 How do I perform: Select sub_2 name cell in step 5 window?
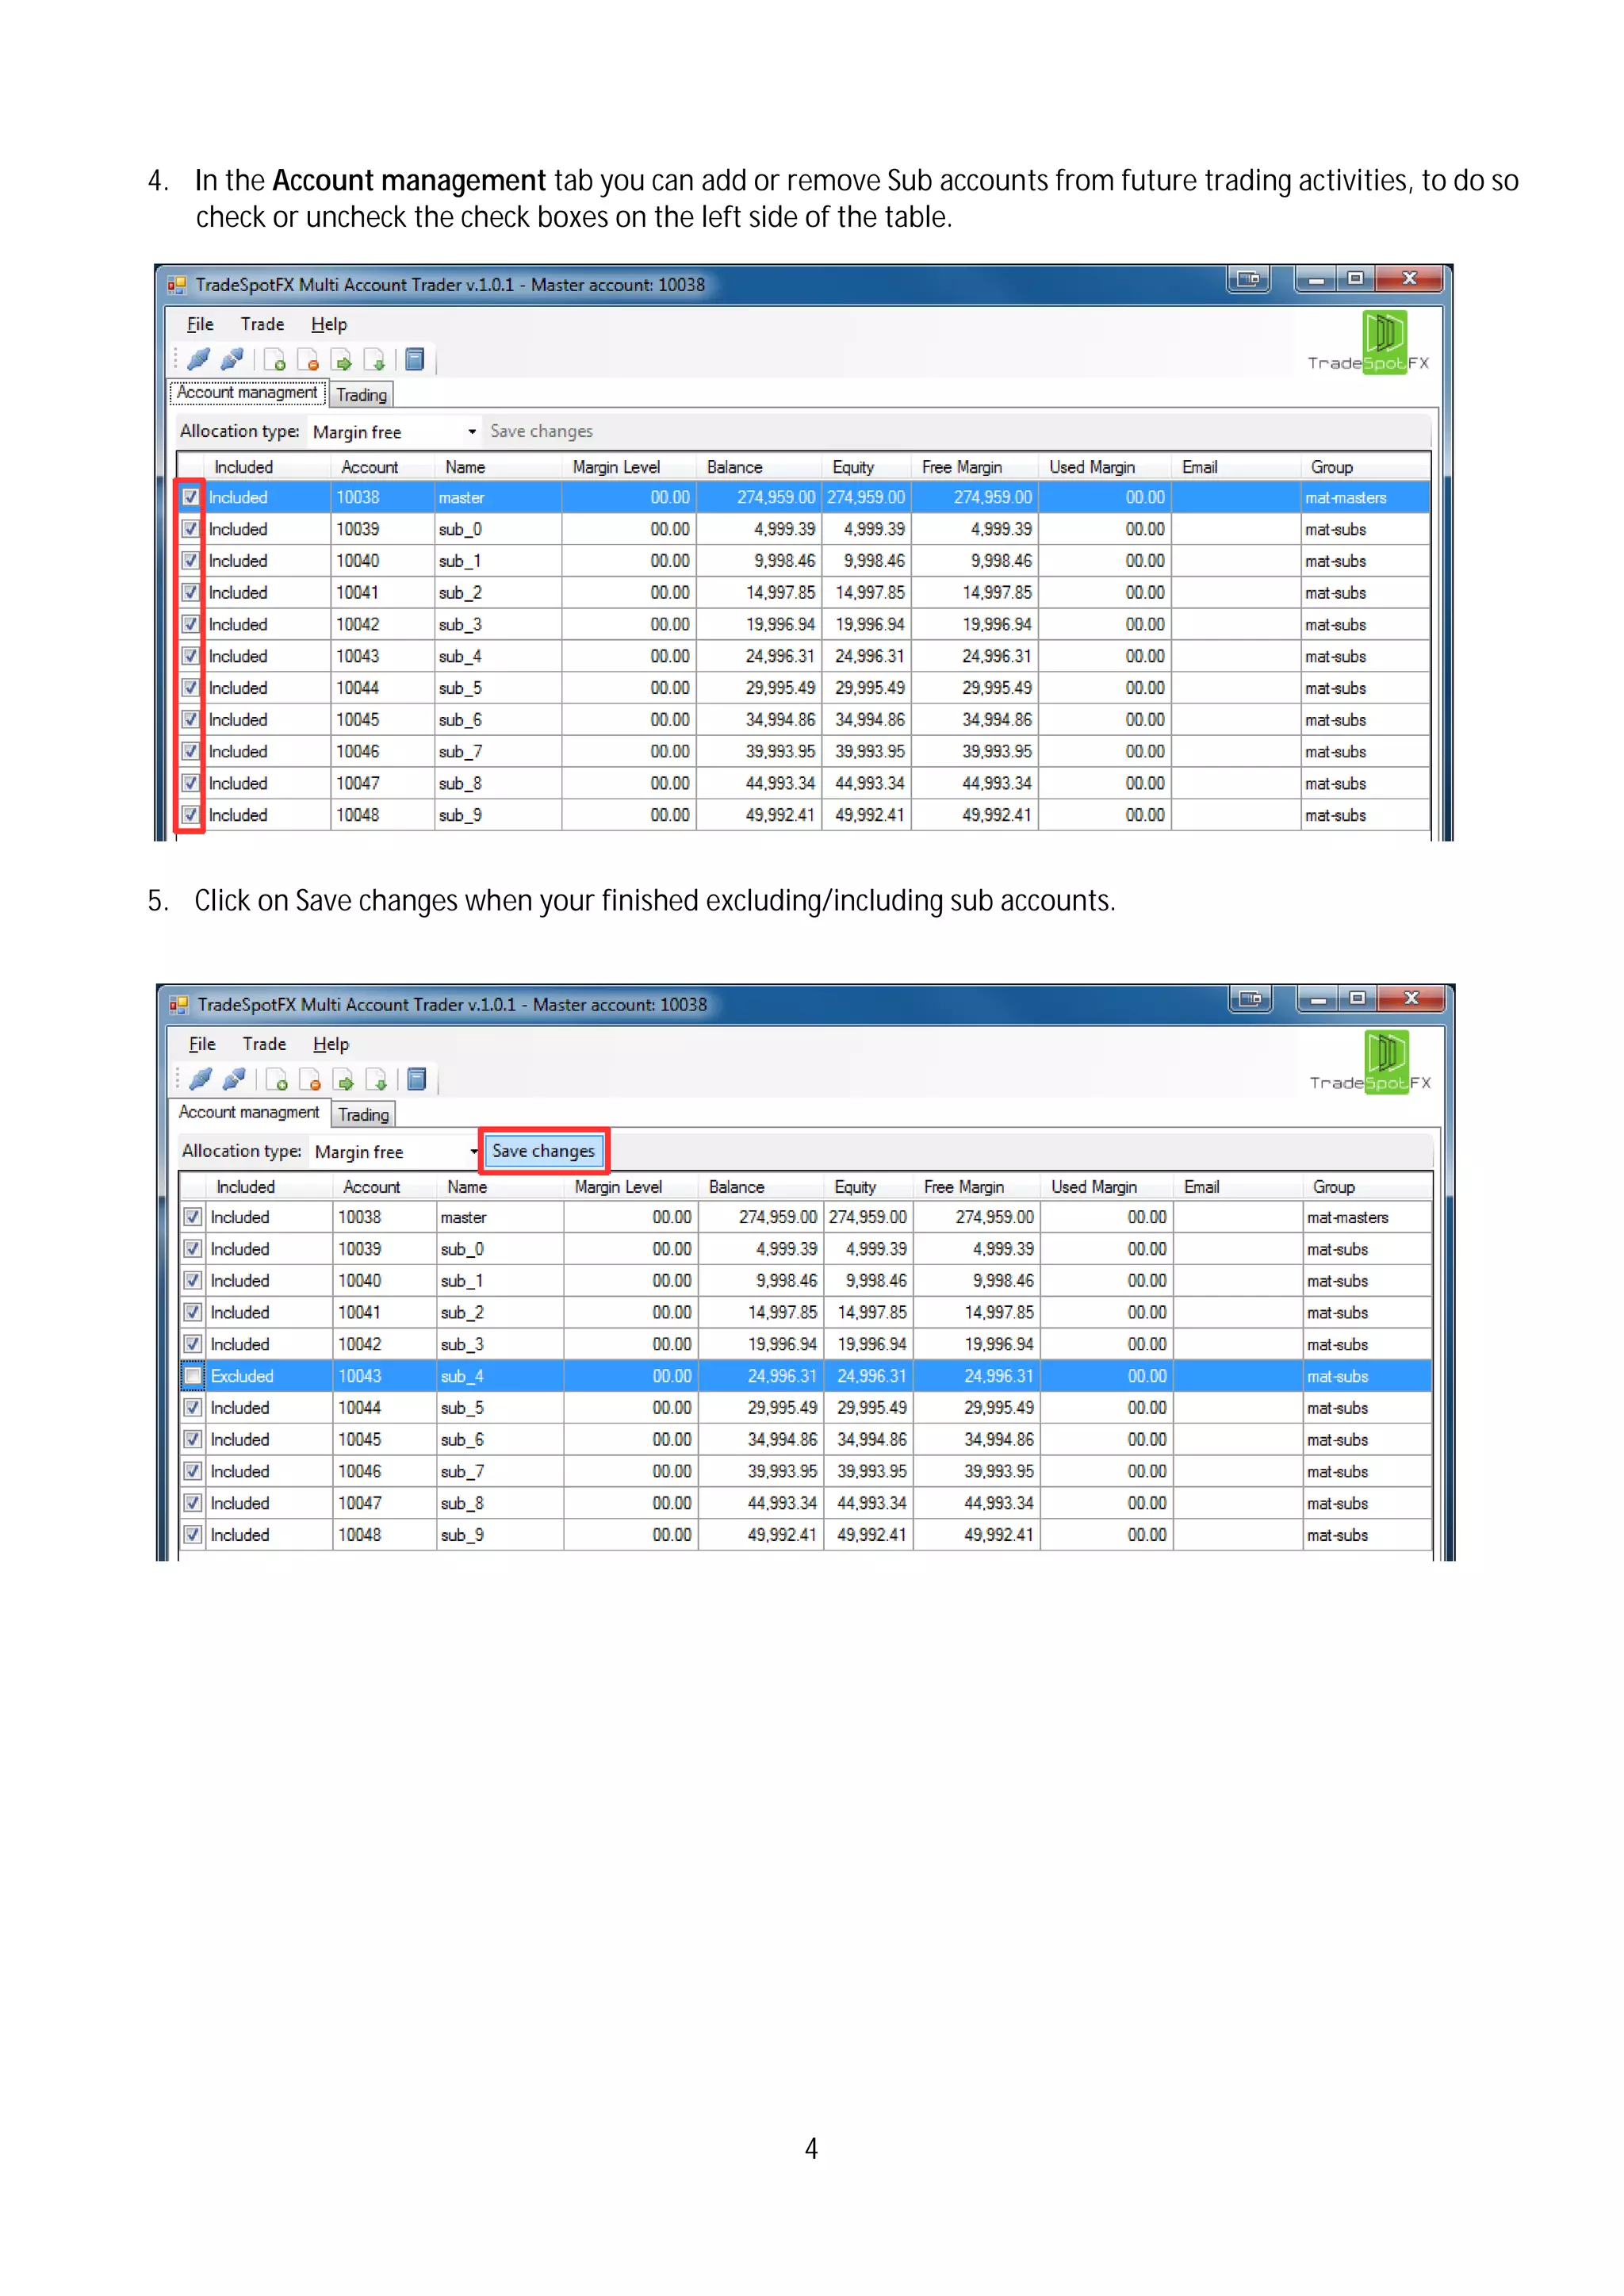(499, 1312)
